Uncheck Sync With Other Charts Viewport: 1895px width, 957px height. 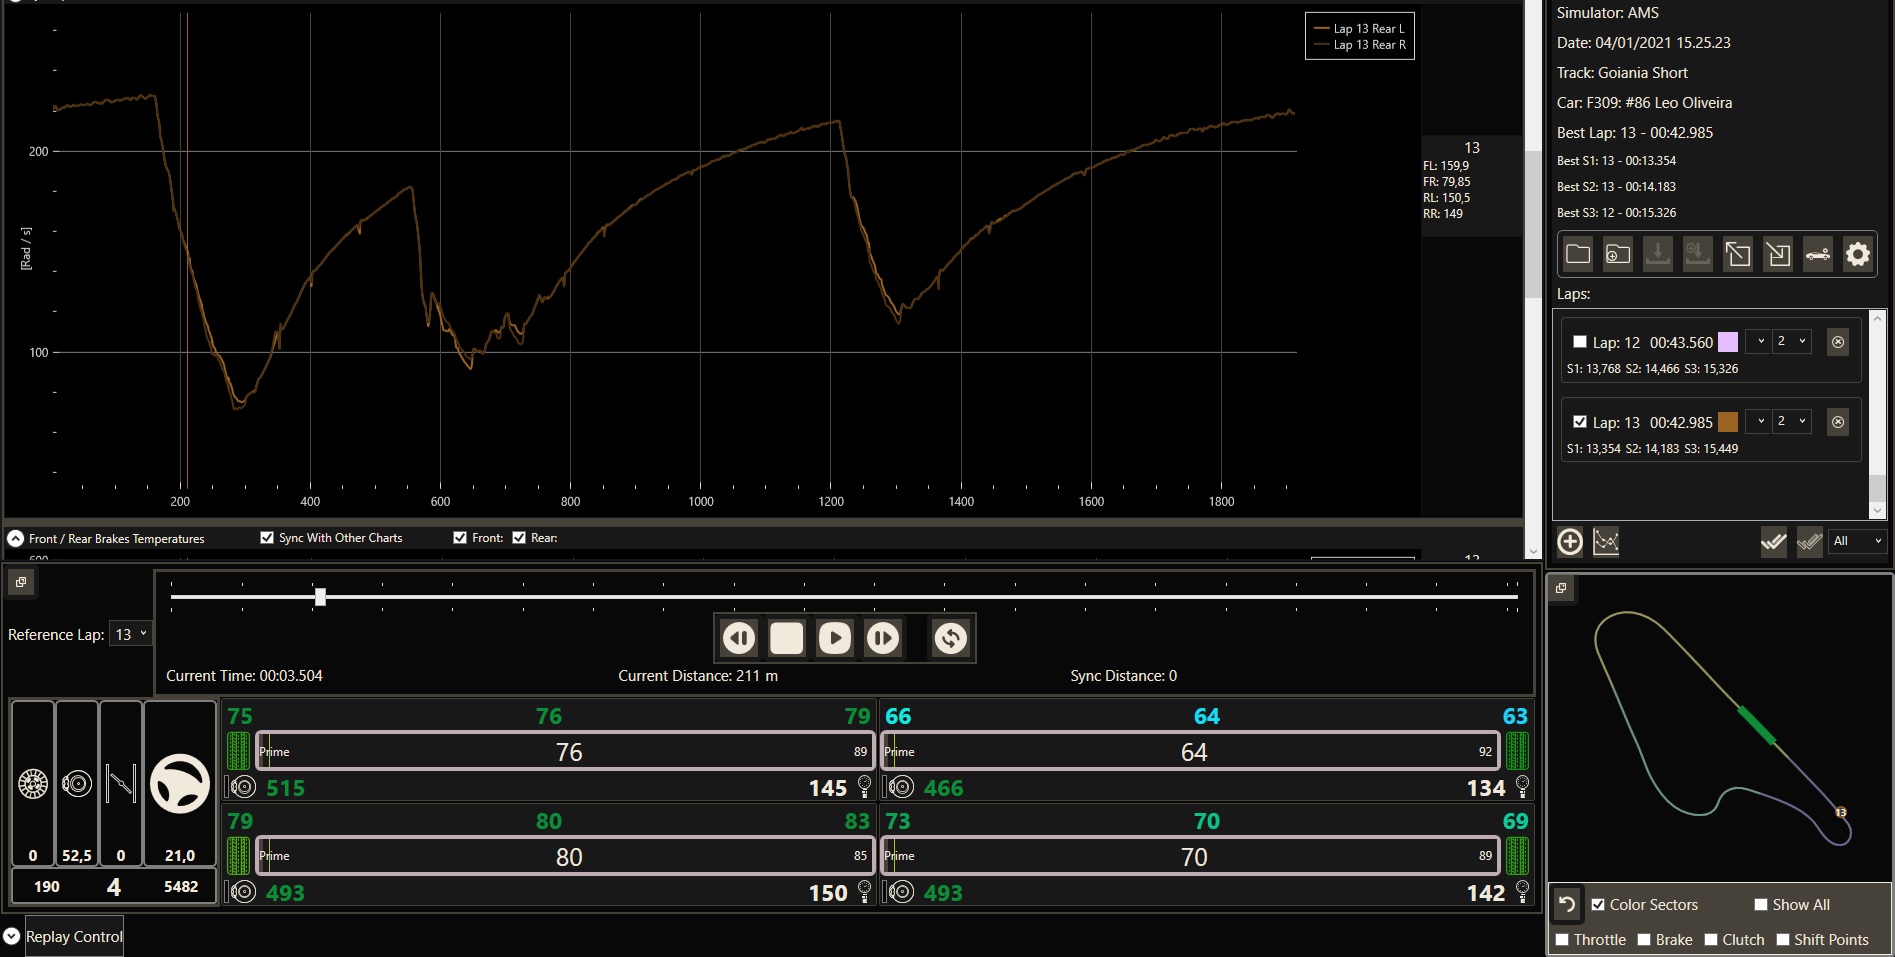[x=267, y=538]
